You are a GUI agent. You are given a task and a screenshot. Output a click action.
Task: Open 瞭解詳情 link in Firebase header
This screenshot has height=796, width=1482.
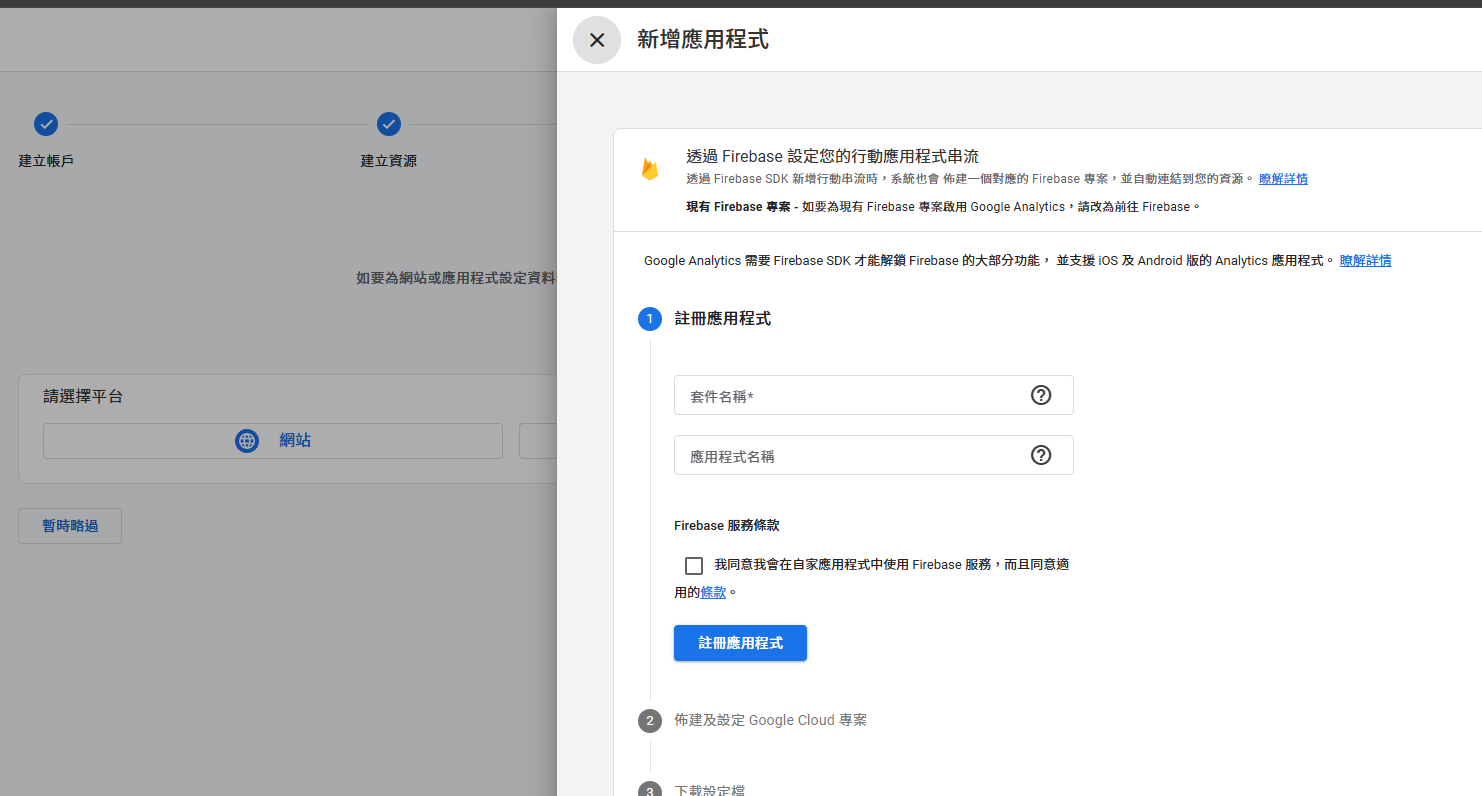click(x=1283, y=179)
